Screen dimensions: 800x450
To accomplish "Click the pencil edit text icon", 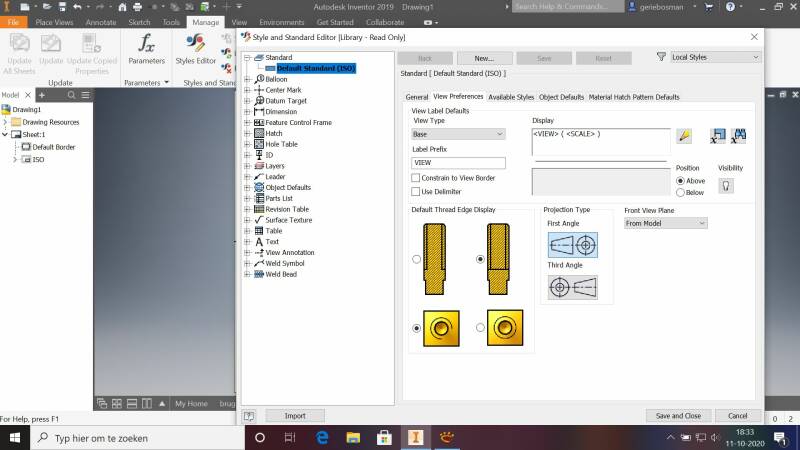I will tap(684, 136).
